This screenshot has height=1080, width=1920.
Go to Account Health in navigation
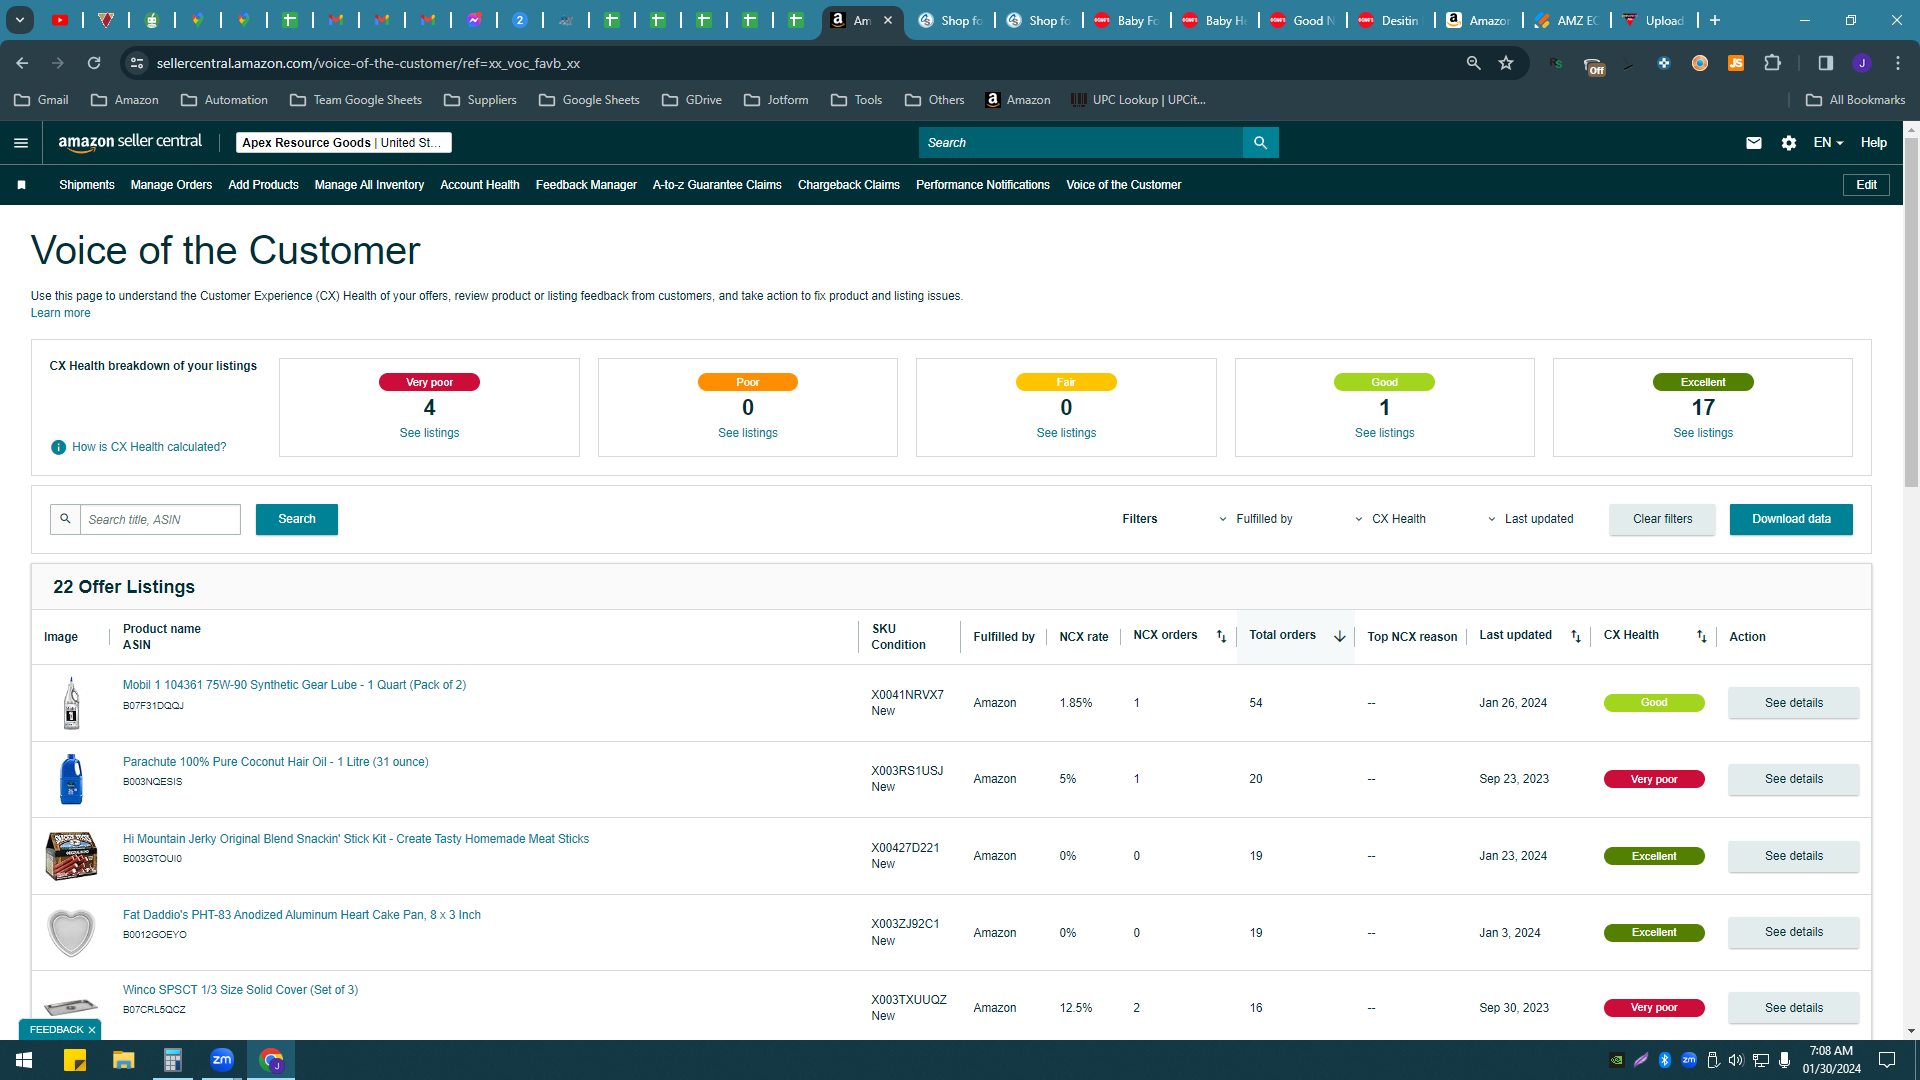point(479,185)
